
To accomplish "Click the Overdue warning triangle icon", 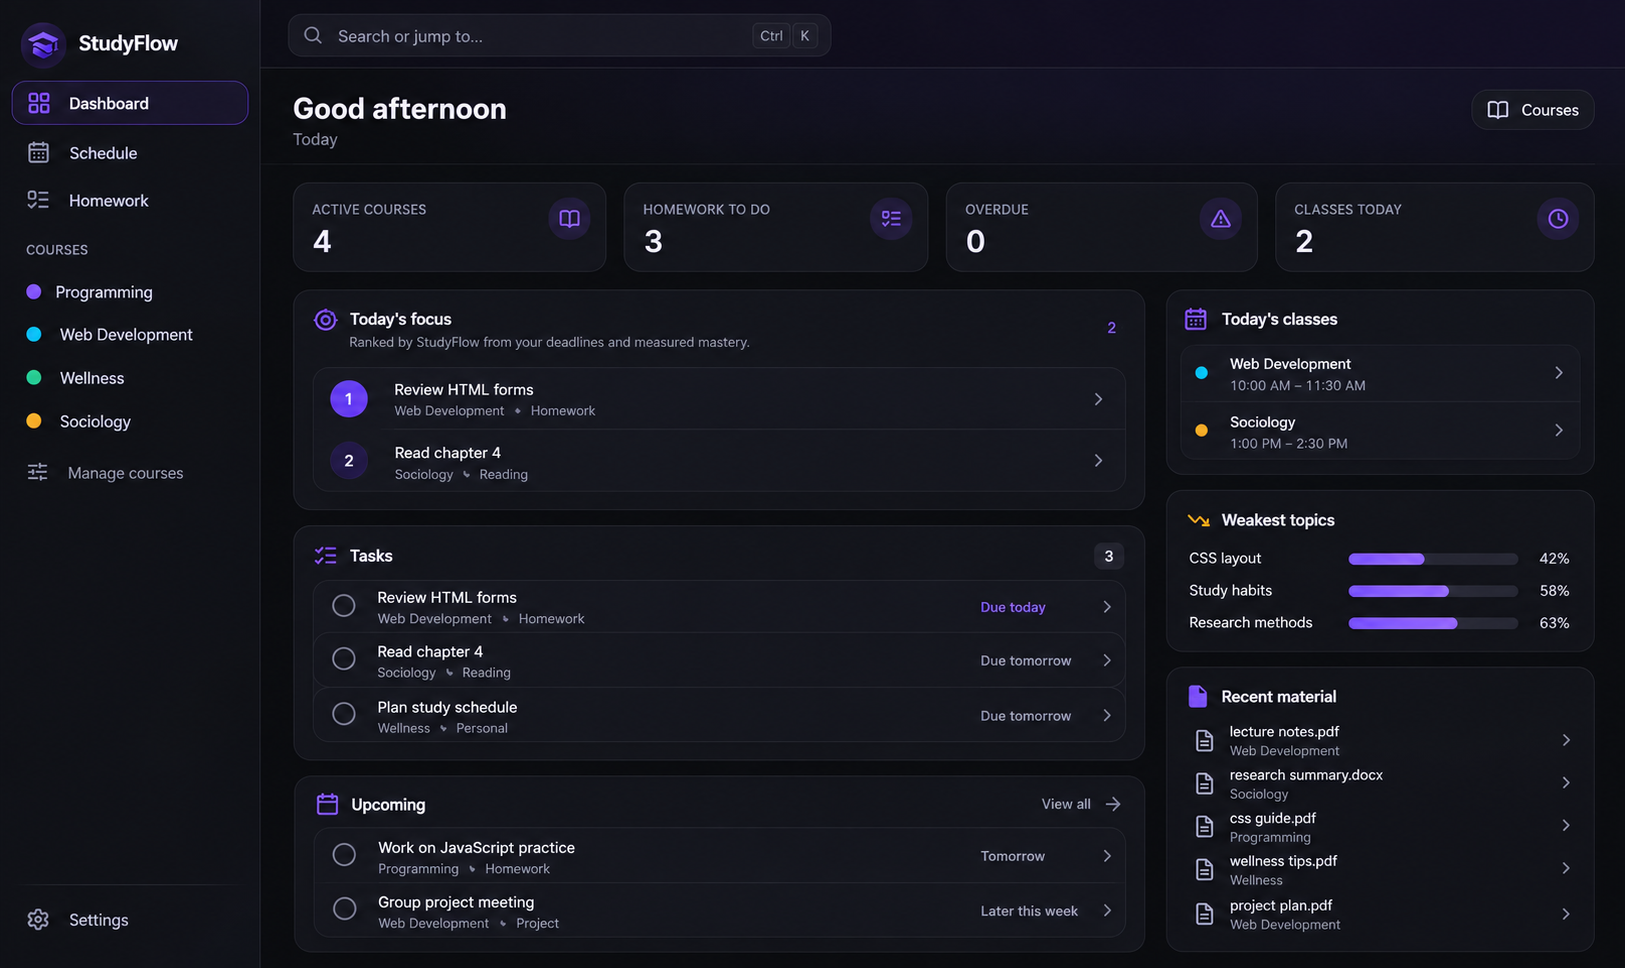I will 1220,219.
